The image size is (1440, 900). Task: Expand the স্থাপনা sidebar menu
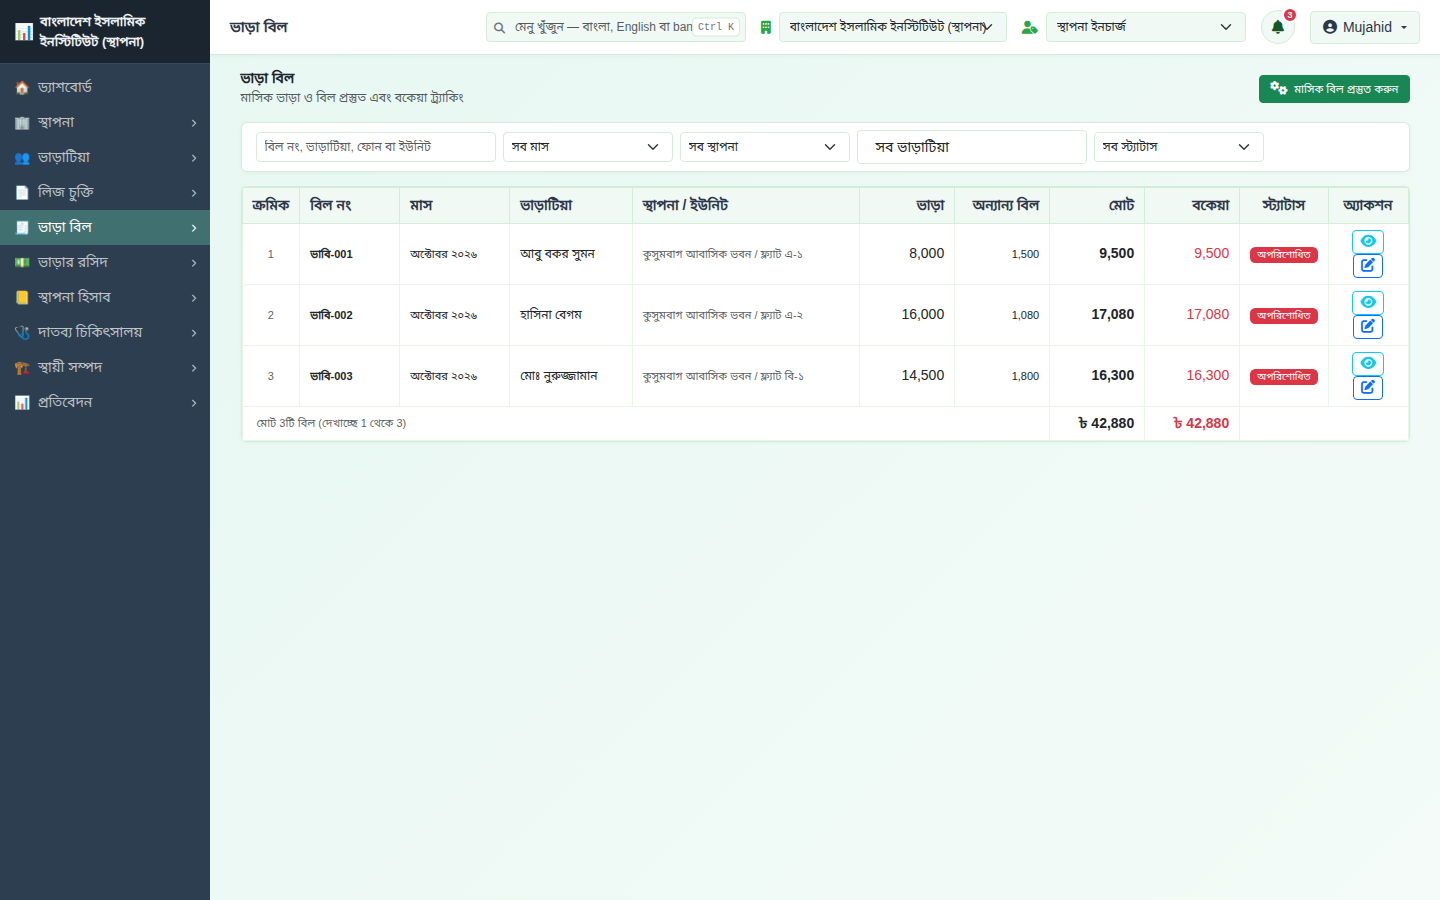[x=105, y=122]
